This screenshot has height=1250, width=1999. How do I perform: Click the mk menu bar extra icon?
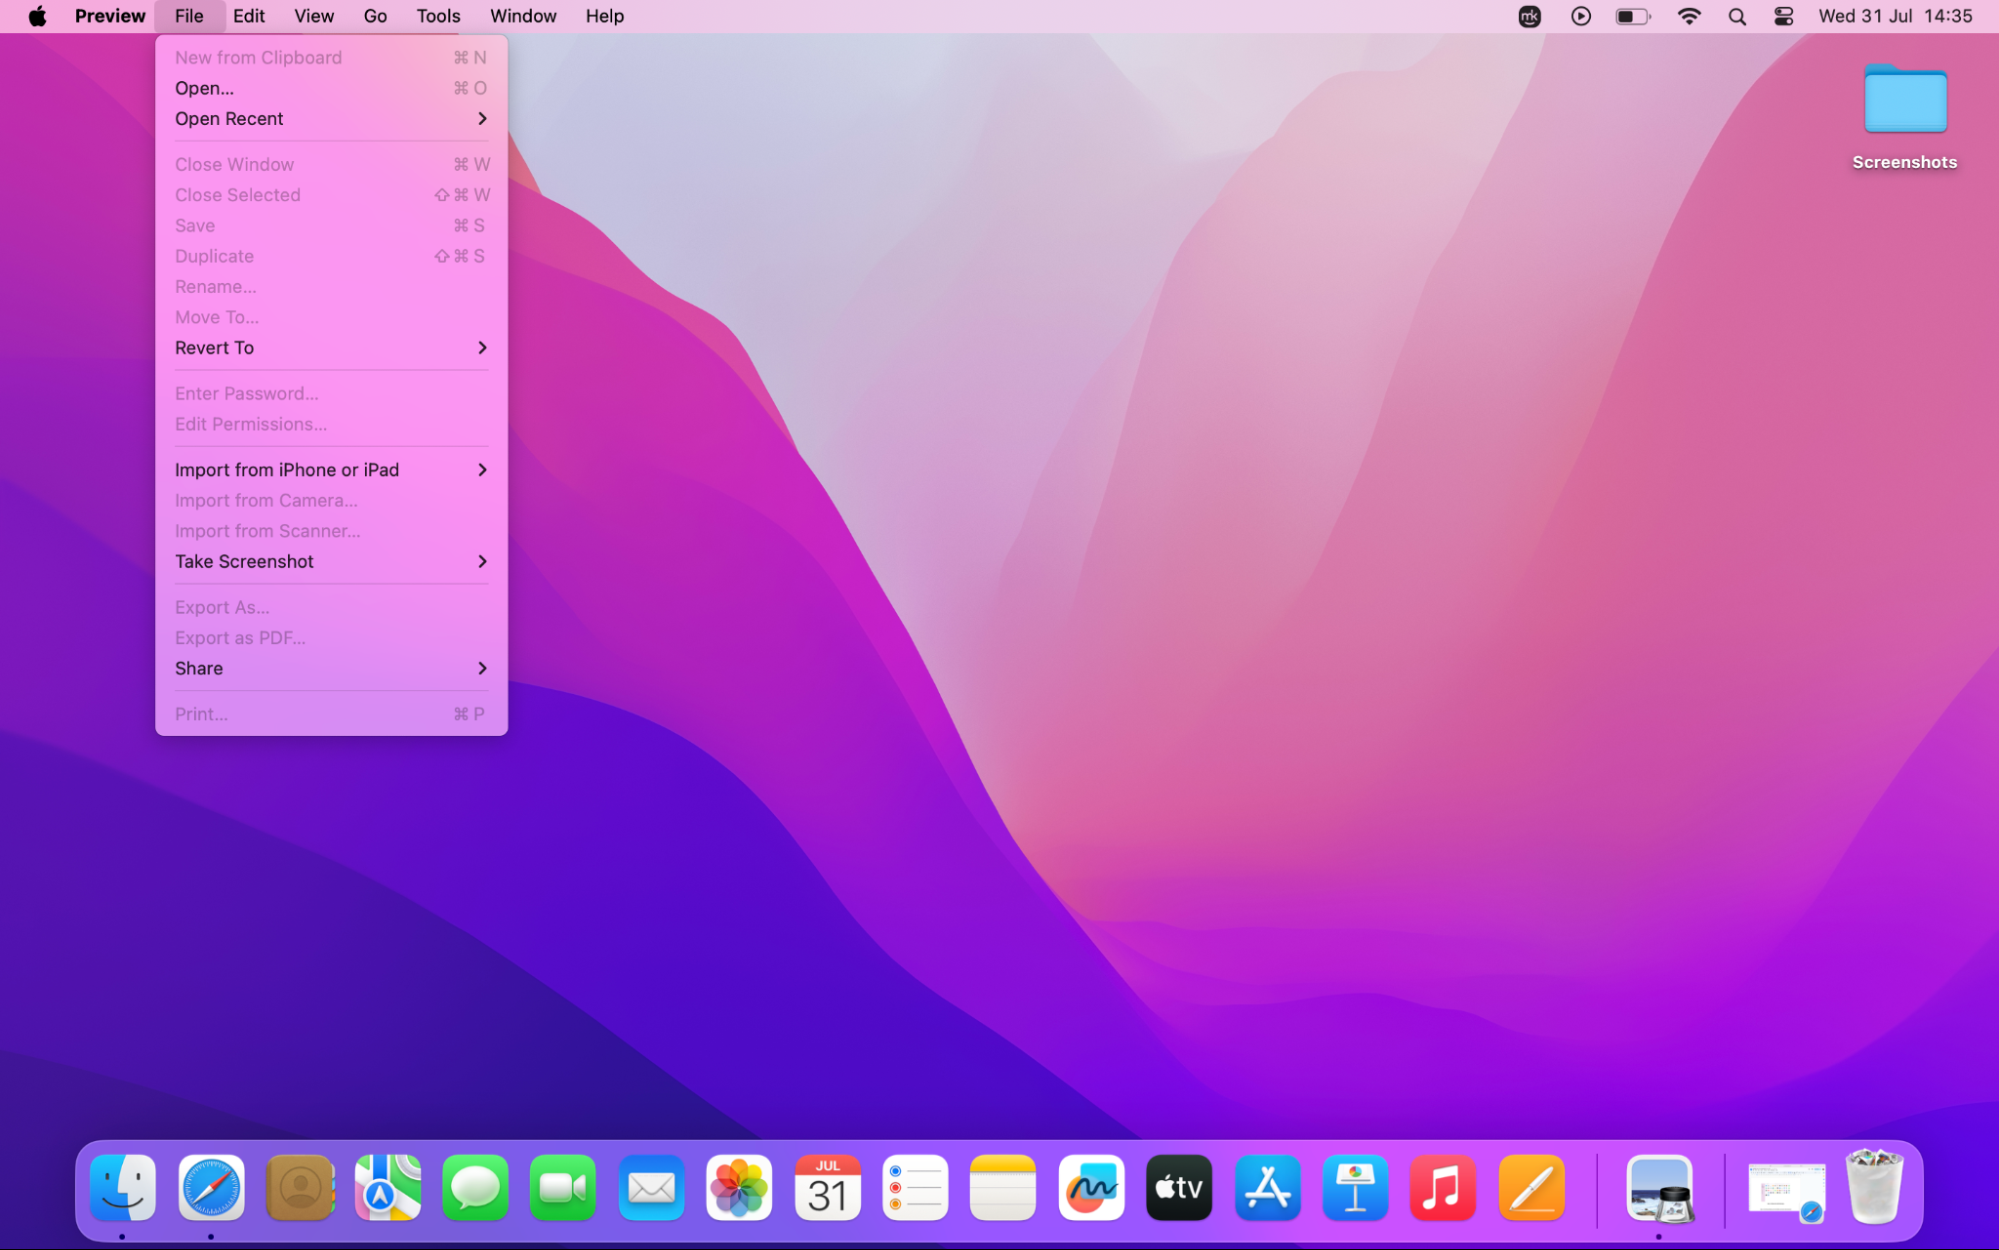[x=1529, y=16]
